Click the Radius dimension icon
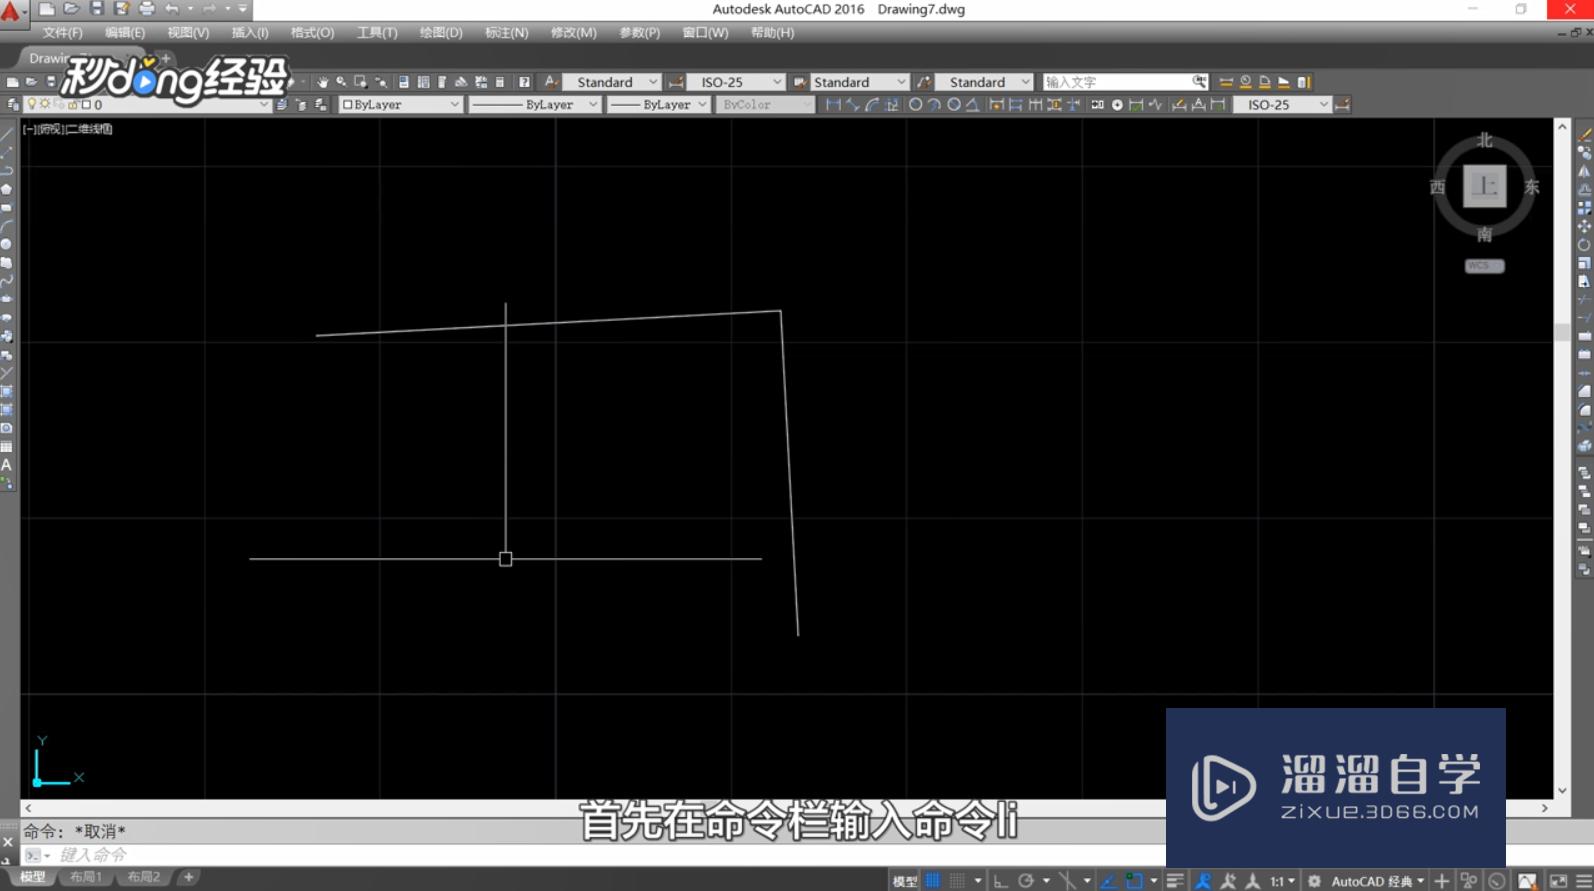The image size is (1594, 891). [915, 104]
